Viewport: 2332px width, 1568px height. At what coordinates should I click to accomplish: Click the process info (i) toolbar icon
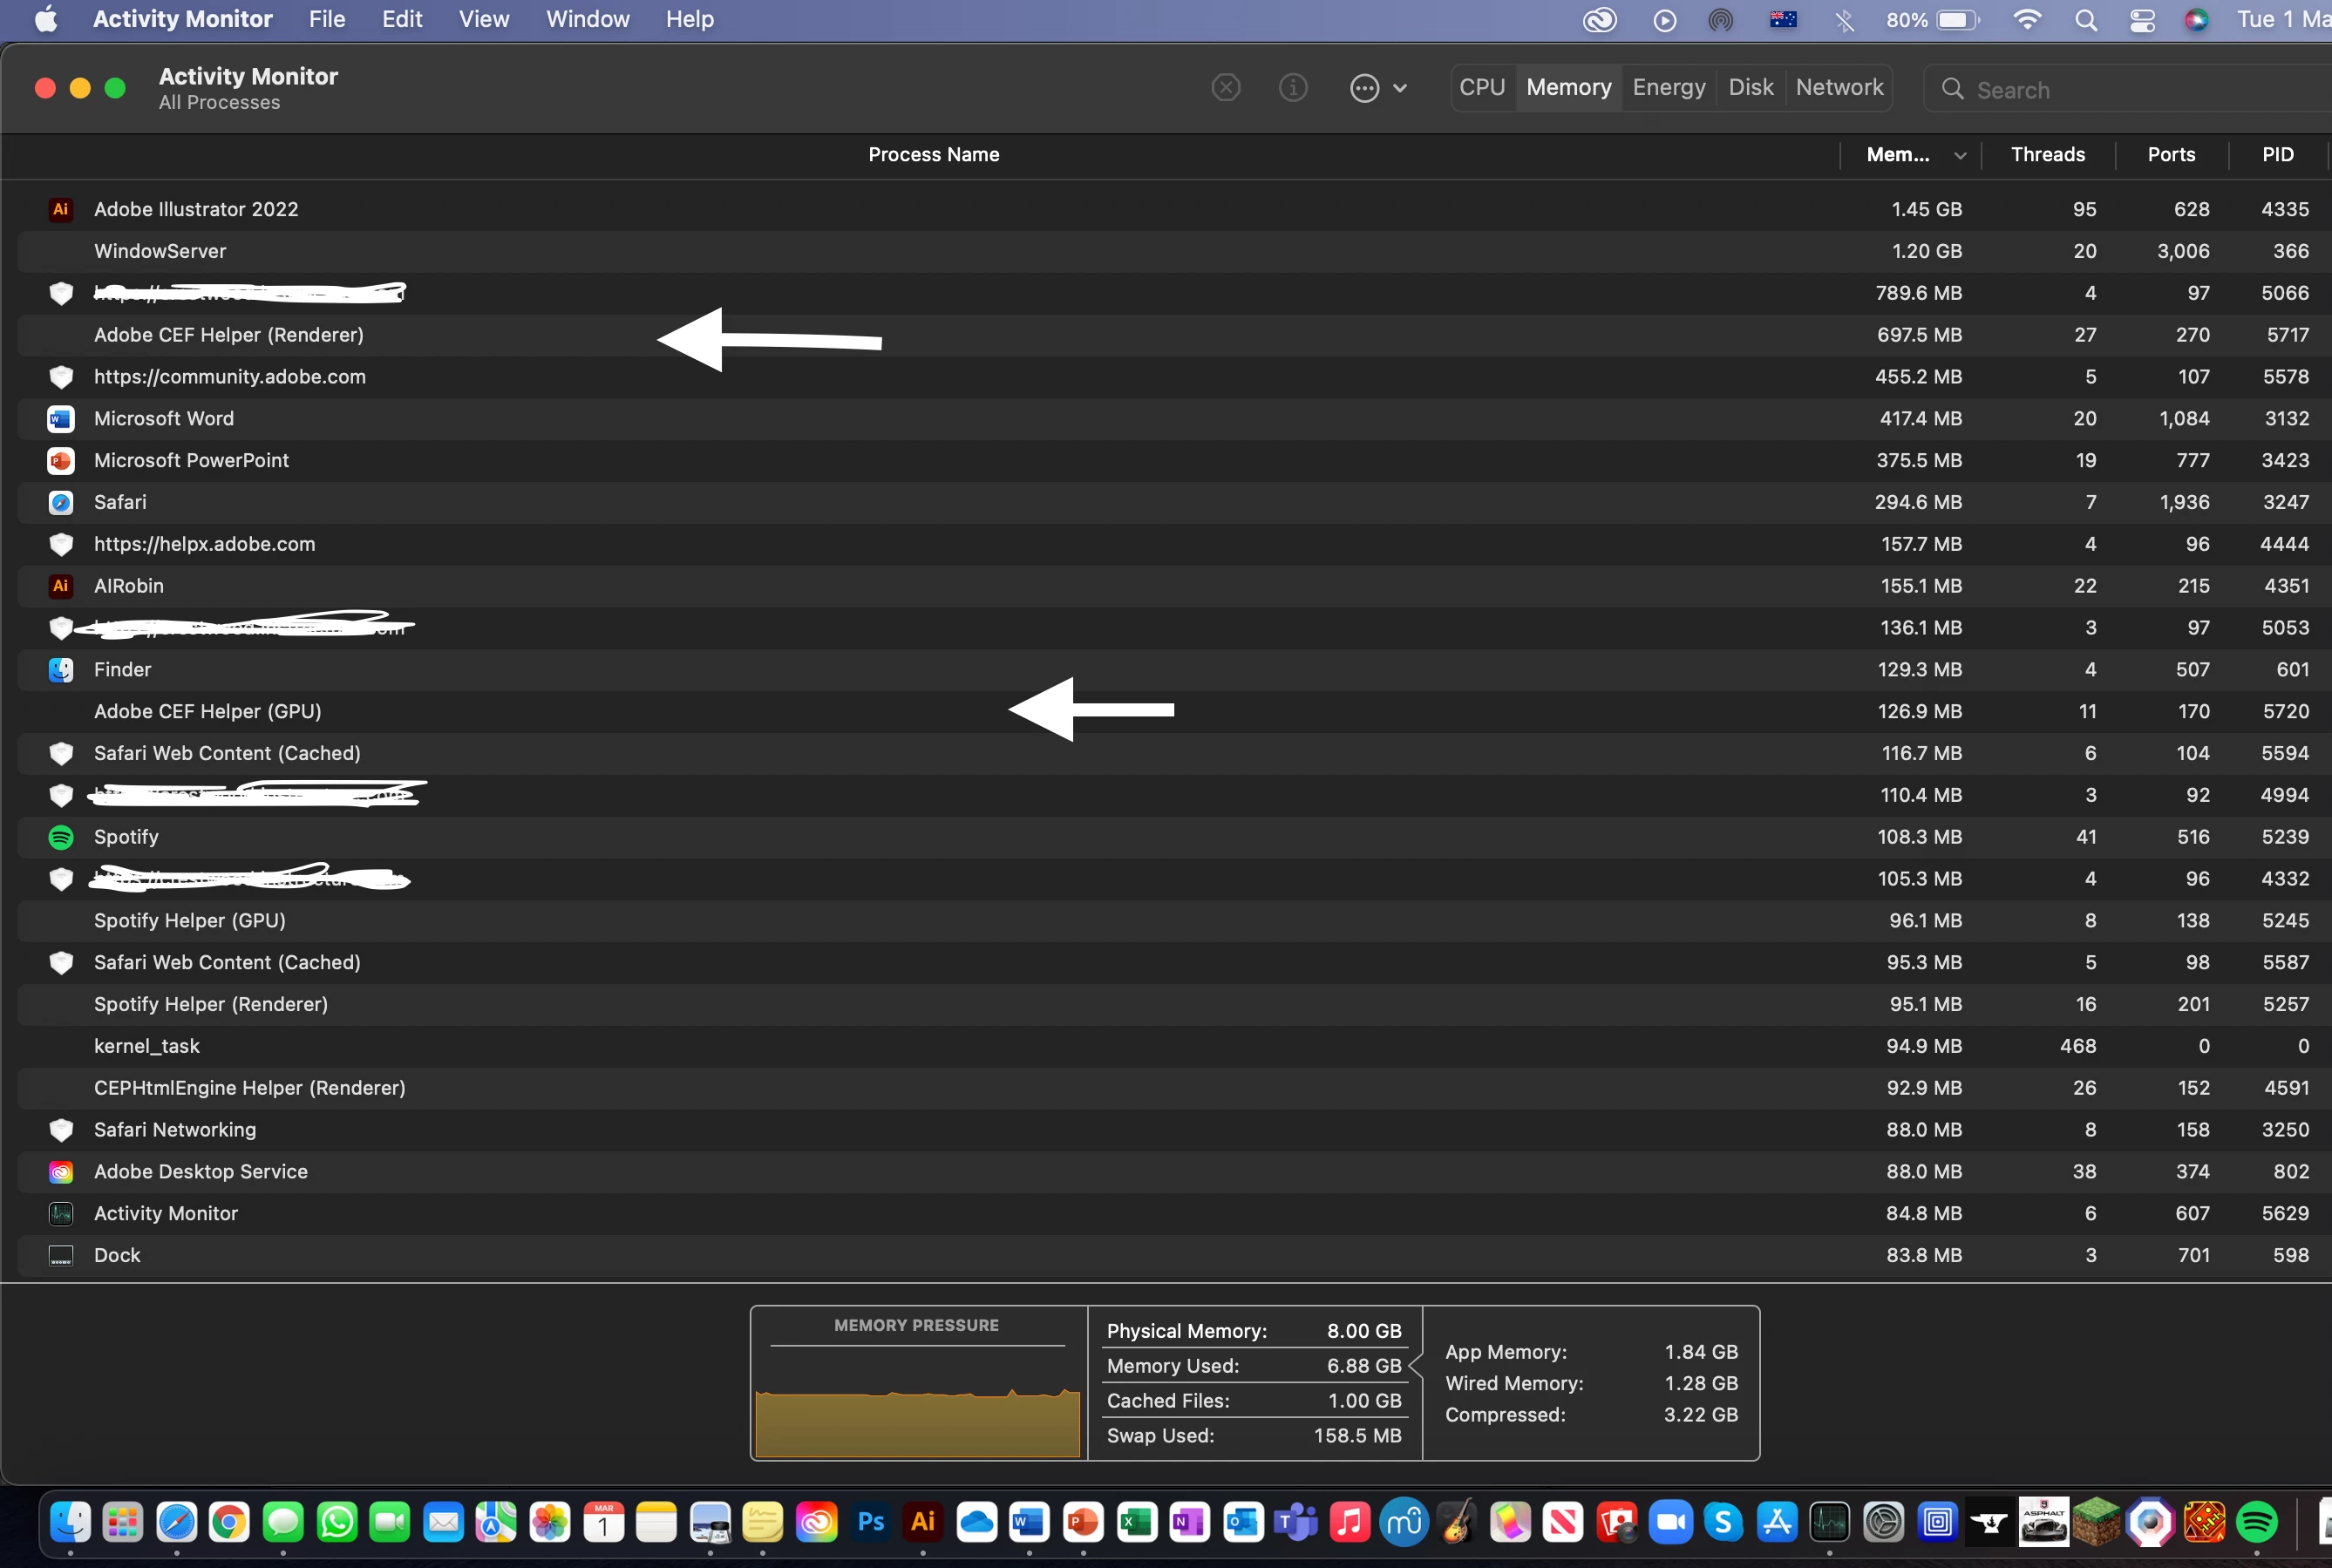tap(1293, 88)
